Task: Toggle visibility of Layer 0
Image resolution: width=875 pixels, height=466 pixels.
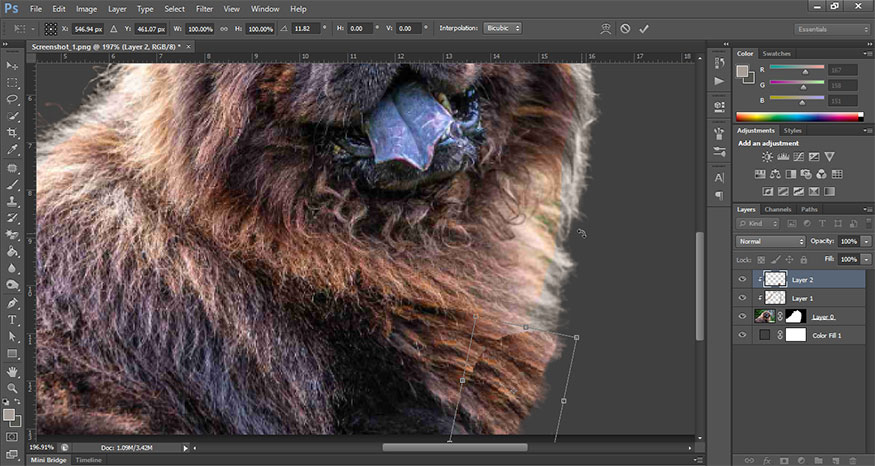Action: pyautogui.click(x=742, y=316)
